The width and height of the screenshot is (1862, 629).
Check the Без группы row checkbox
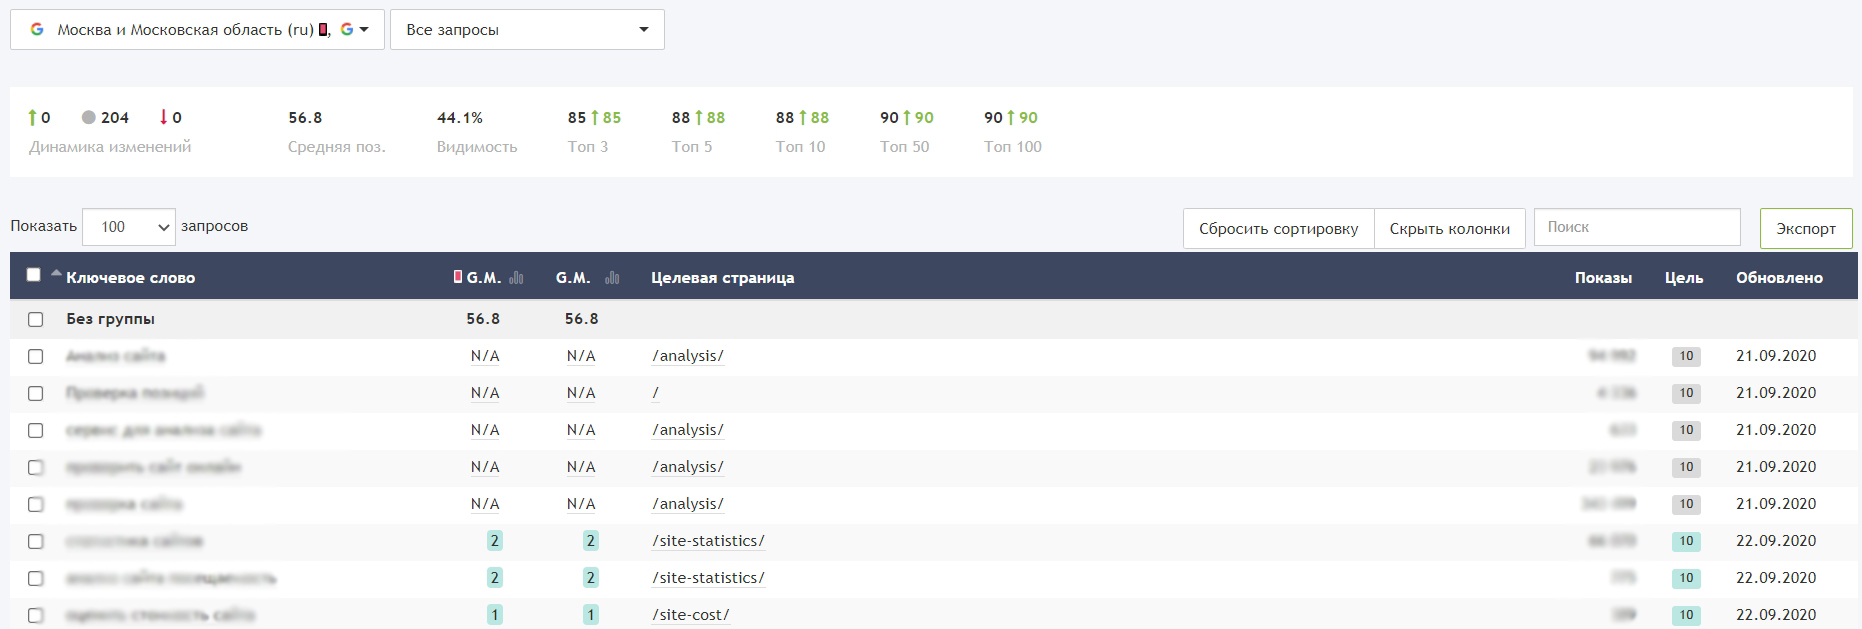pyautogui.click(x=36, y=320)
